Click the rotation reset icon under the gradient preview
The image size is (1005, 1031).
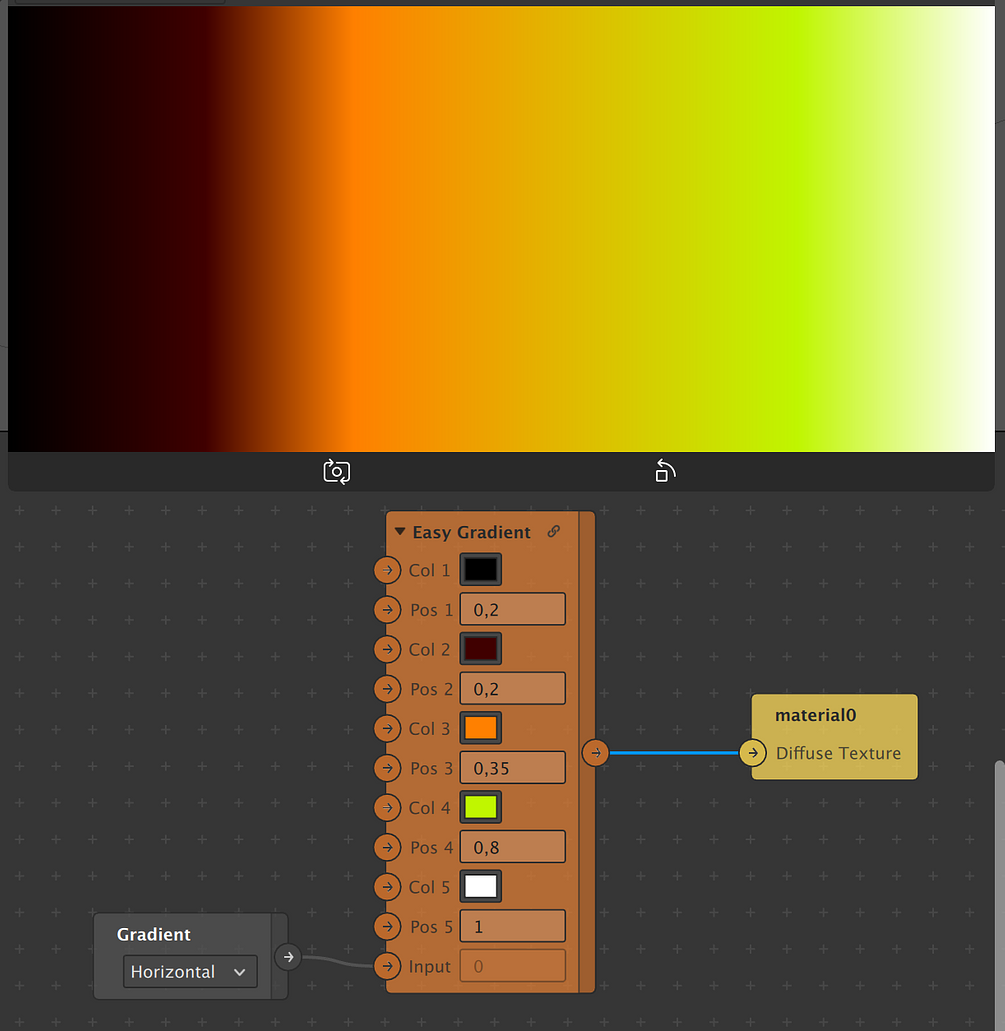point(665,471)
